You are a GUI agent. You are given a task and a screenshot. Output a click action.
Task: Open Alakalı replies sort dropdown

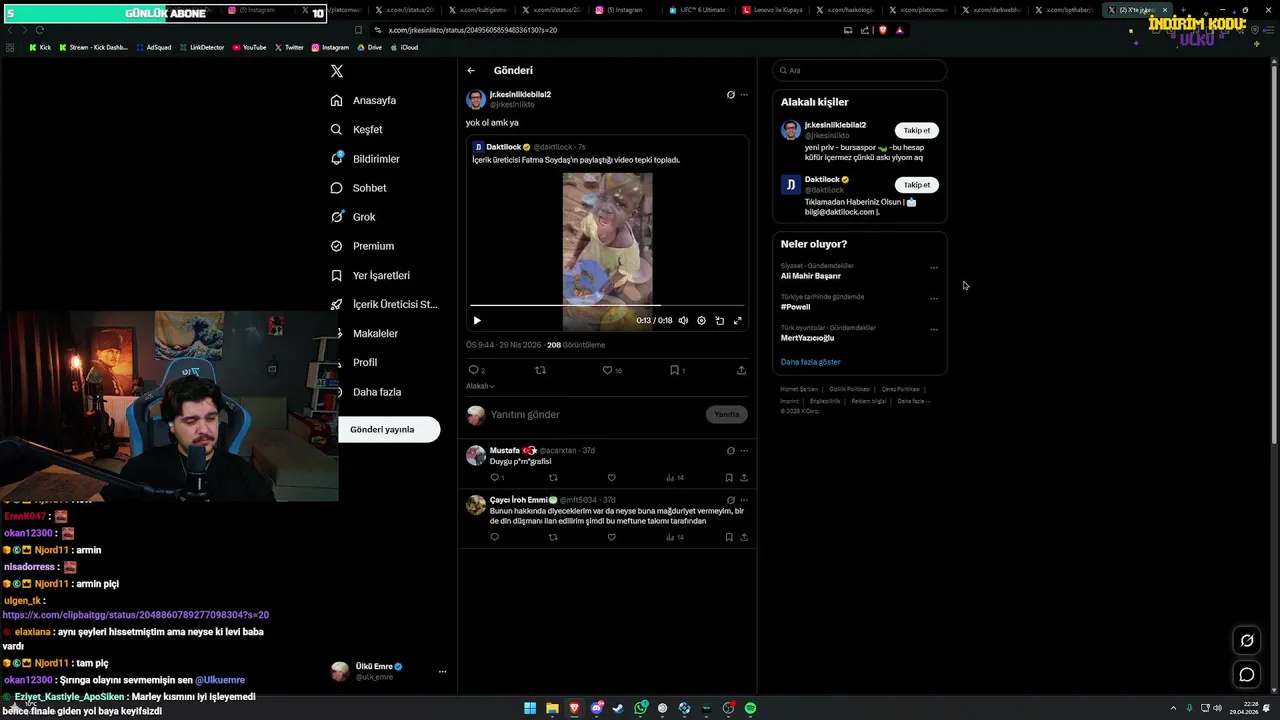pyautogui.click(x=480, y=386)
